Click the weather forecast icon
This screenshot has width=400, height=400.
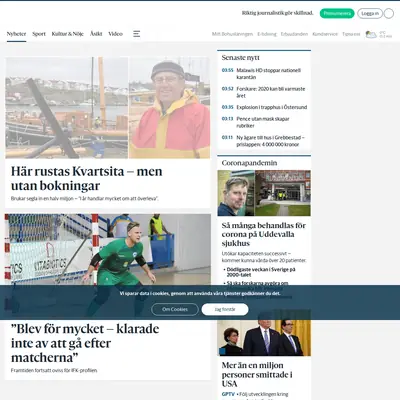pyautogui.click(x=371, y=34)
